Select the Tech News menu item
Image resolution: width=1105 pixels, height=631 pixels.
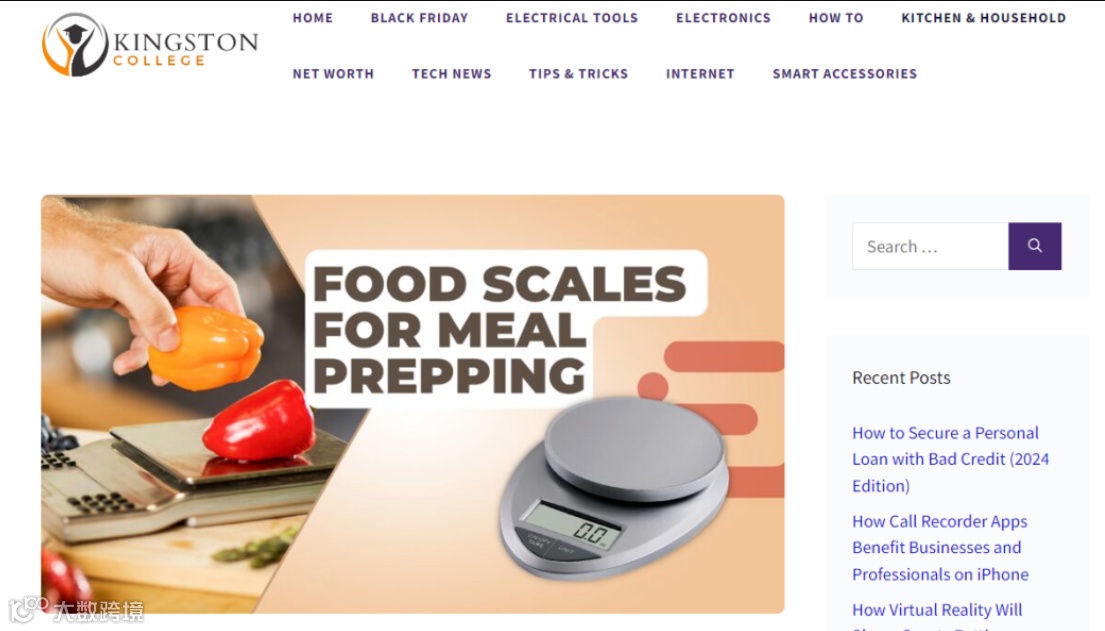452,73
